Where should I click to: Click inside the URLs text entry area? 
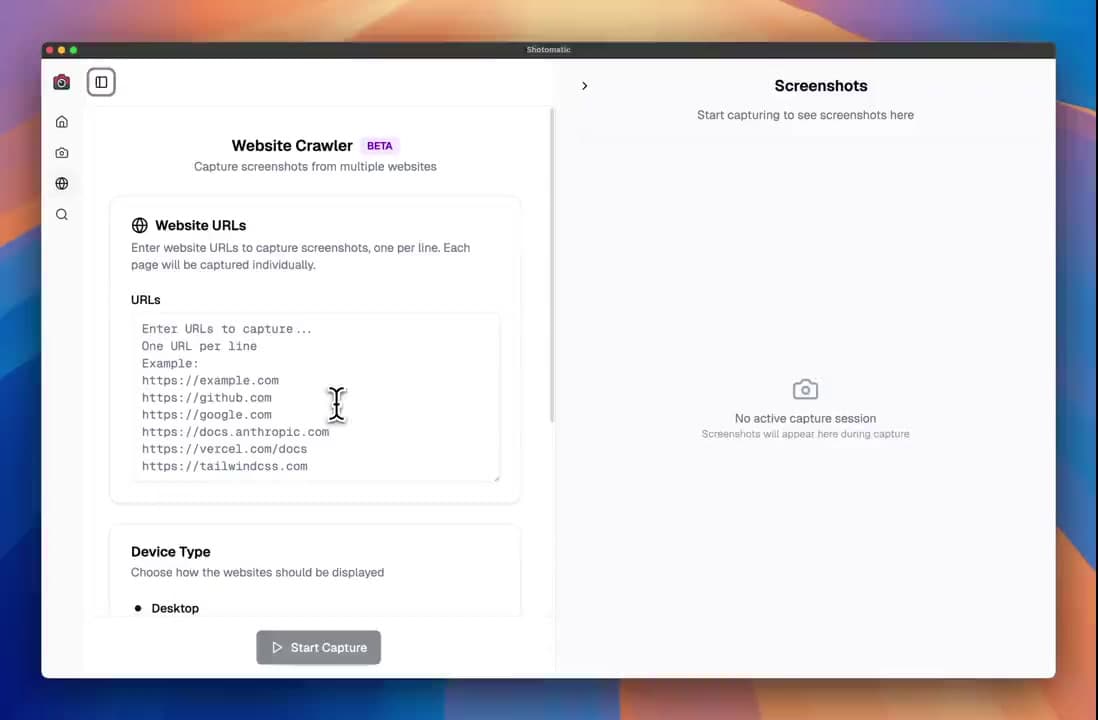[315, 397]
